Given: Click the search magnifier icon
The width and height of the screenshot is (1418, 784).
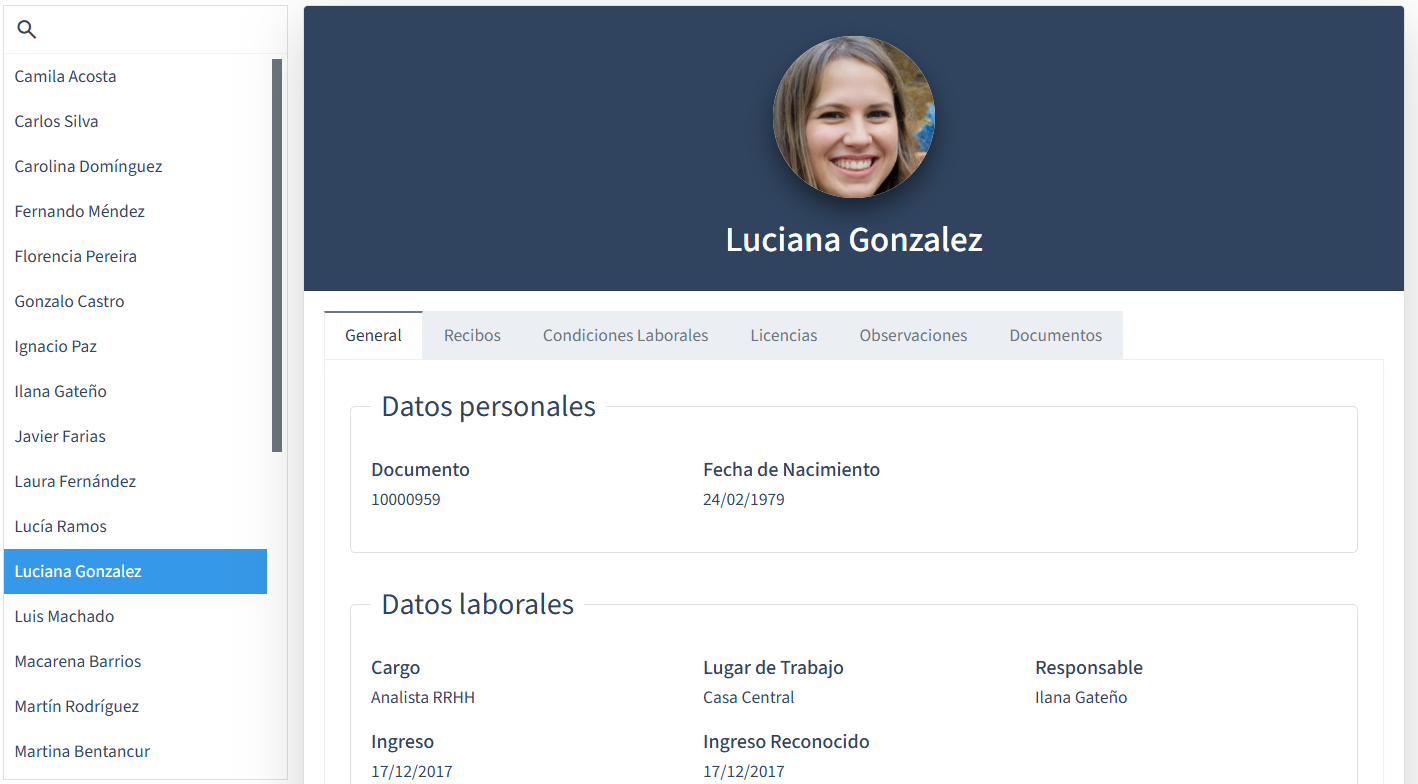Looking at the screenshot, I should (x=27, y=30).
